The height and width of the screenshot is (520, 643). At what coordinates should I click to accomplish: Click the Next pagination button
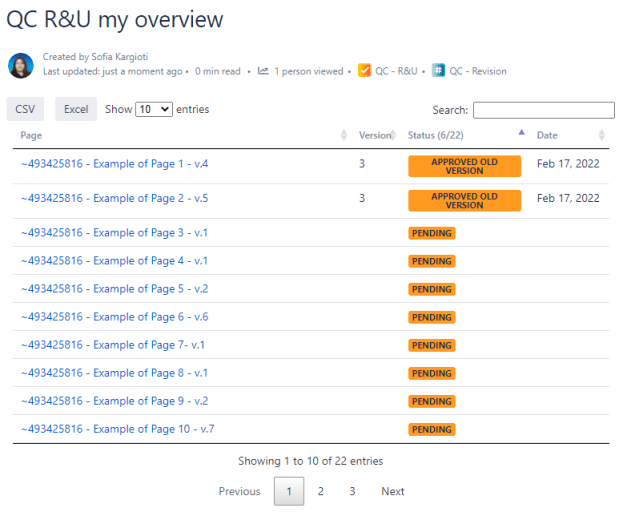(393, 491)
